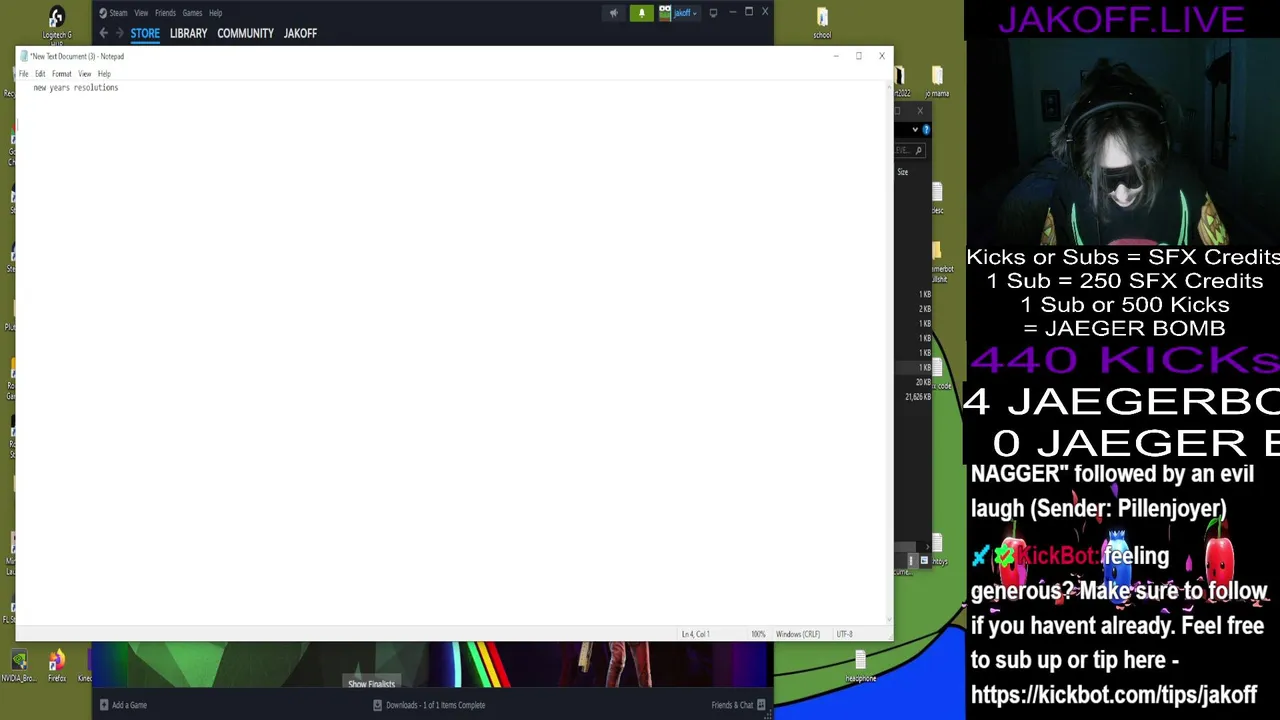Switch to the LIBRARY tab in Steam
Image resolution: width=1280 pixels, height=720 pixels.
click(x=188, y=33)
